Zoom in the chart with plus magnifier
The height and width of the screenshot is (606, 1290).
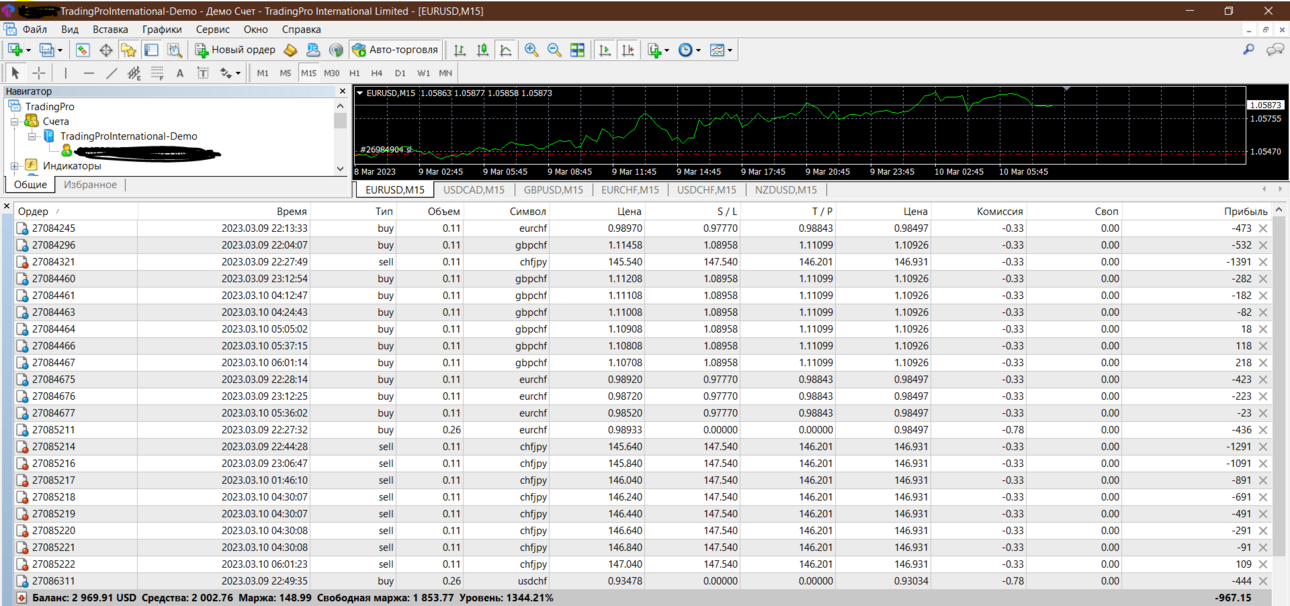531,49
